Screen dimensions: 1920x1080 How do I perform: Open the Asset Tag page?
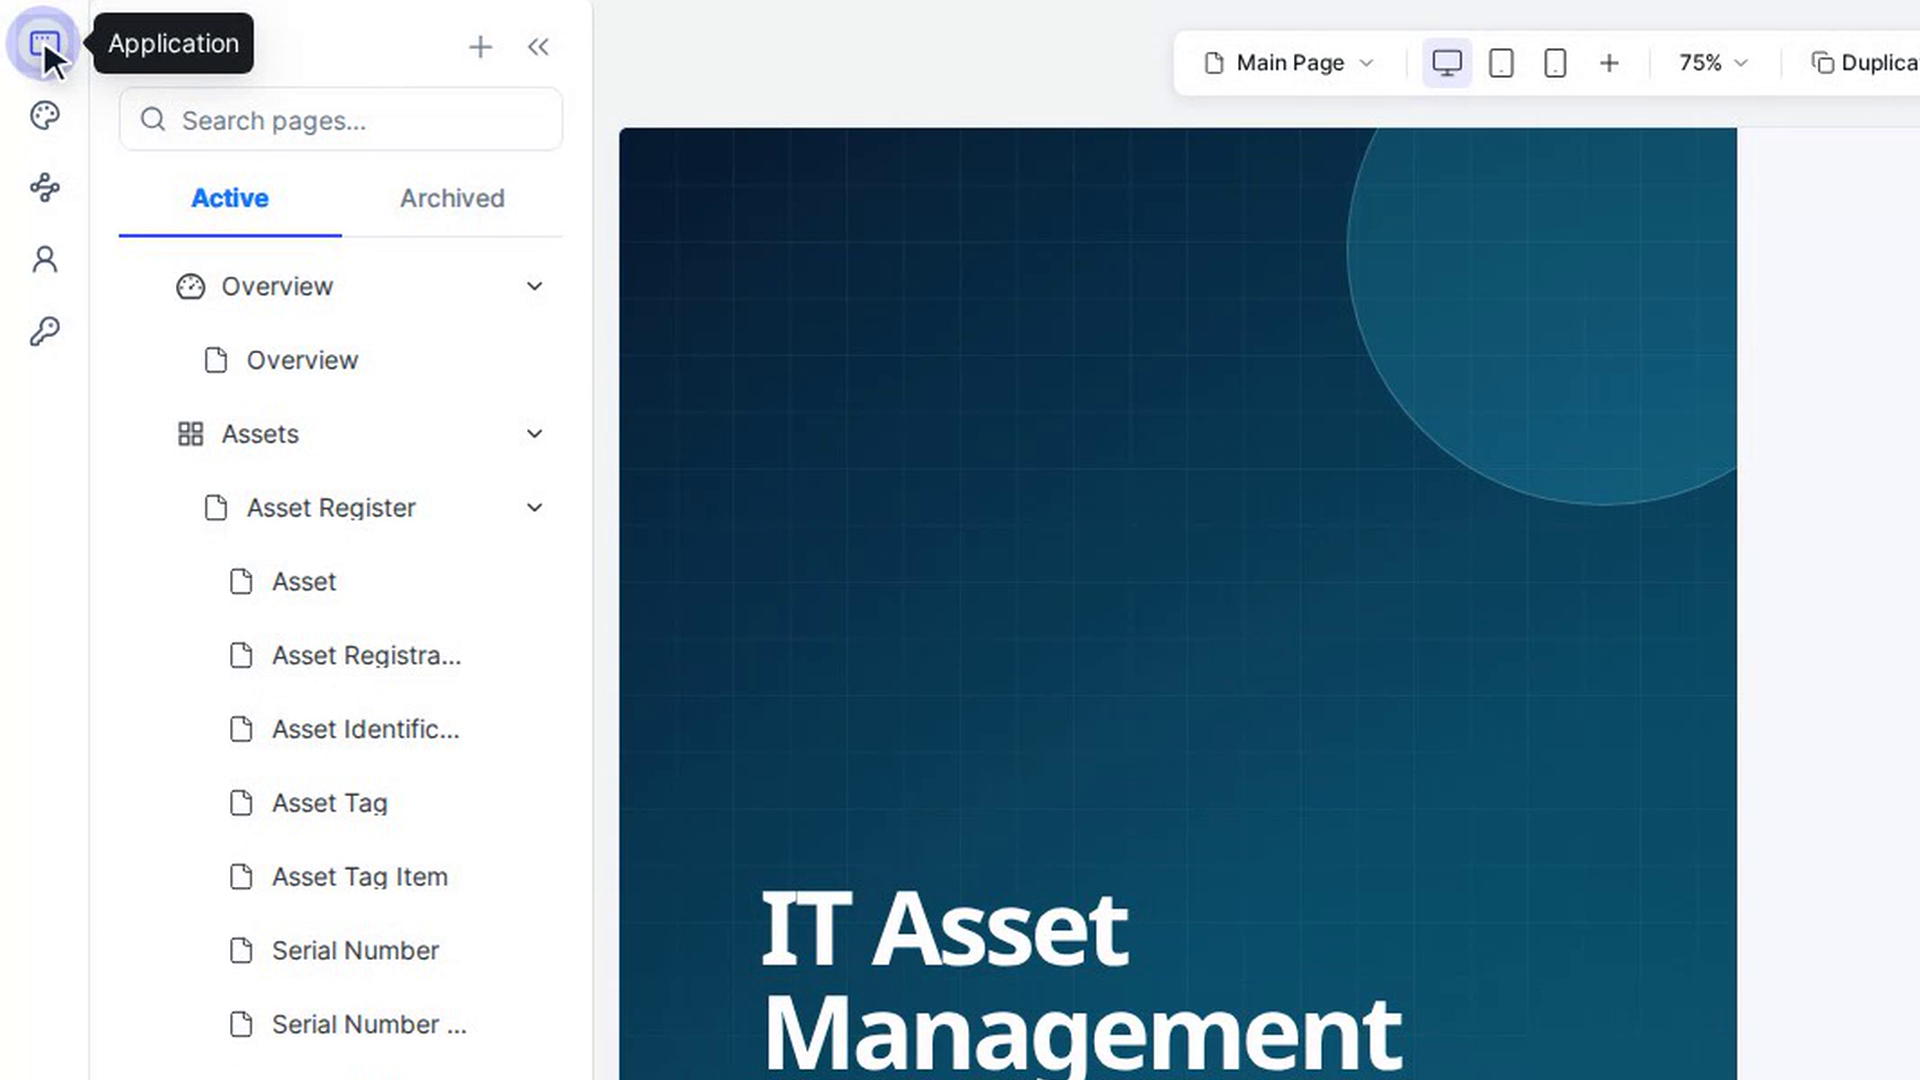click(x=330, y=803)
